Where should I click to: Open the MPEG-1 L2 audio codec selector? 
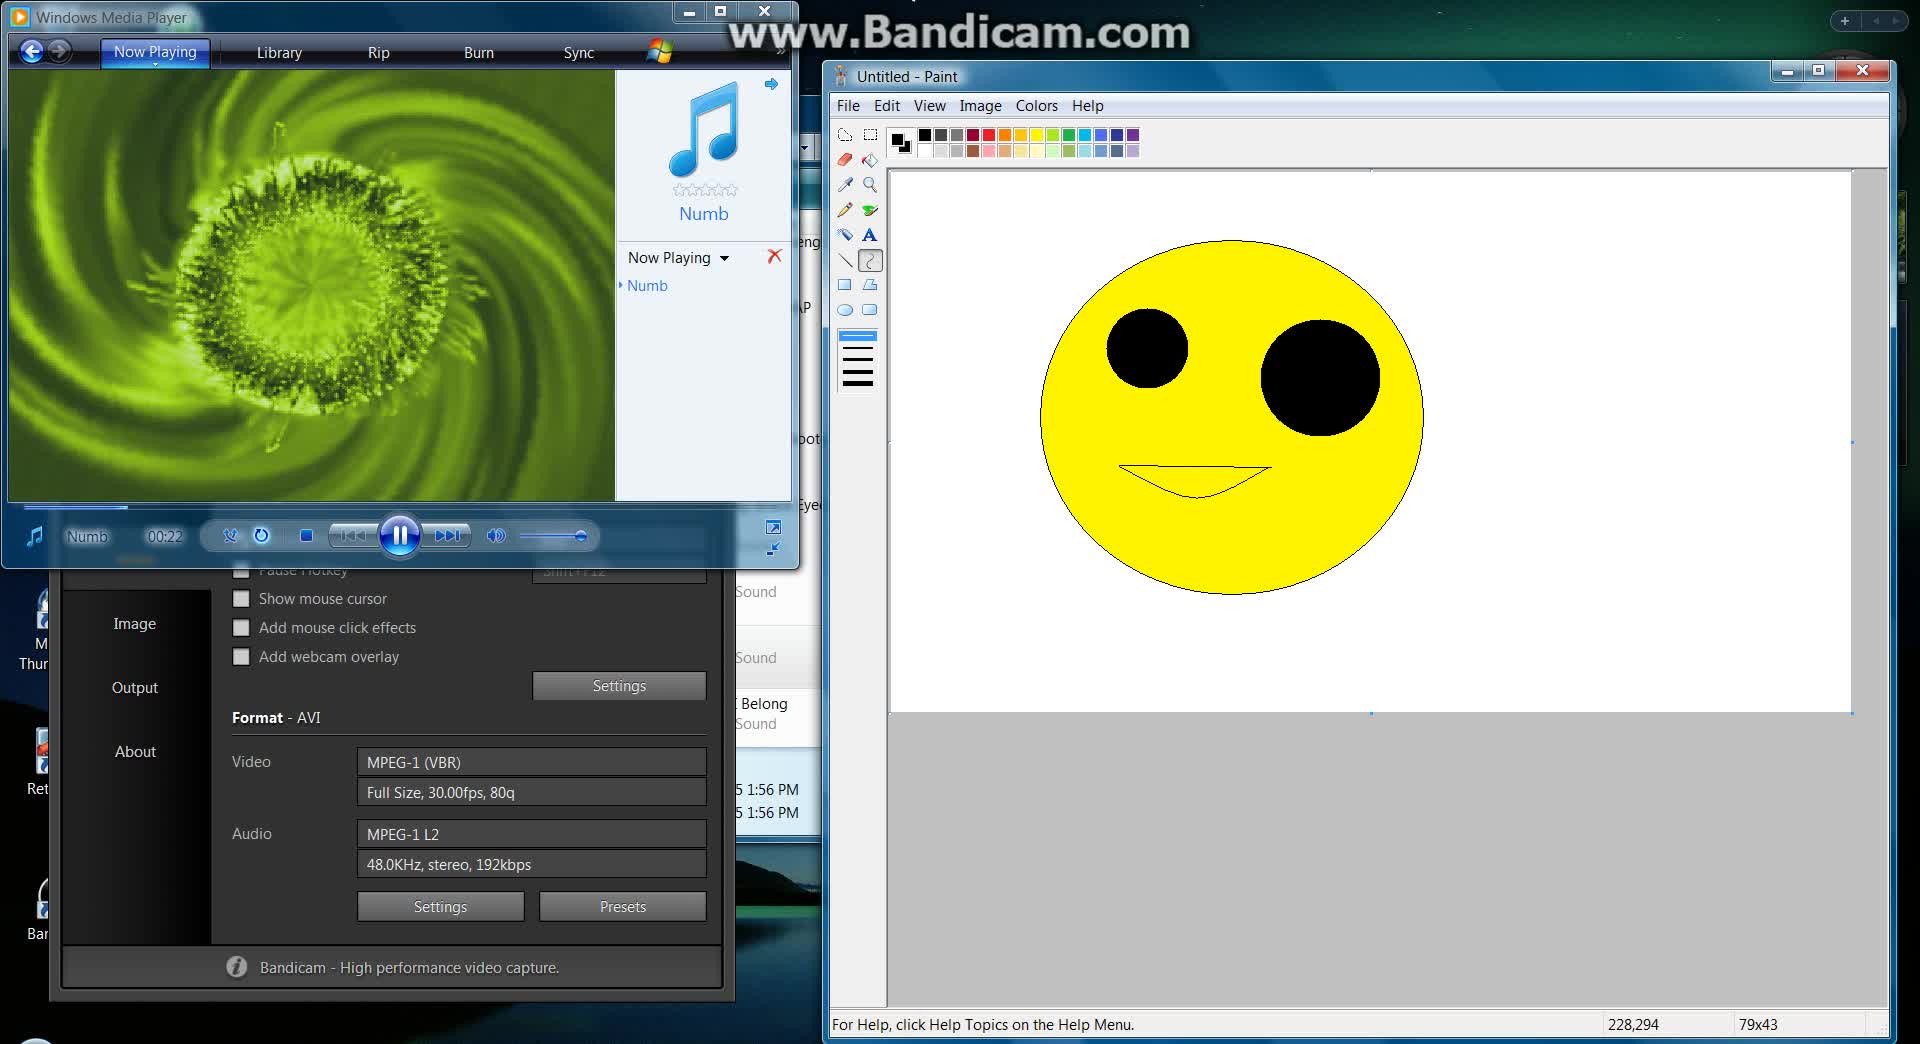(x=531, y=833)
